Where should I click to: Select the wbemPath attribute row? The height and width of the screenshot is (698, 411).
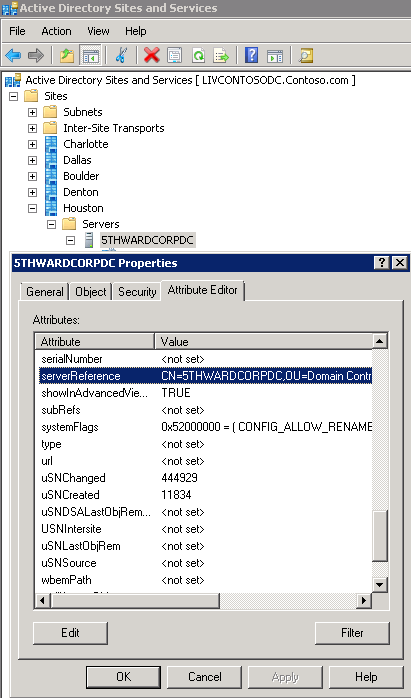click(x=205, y=580)
